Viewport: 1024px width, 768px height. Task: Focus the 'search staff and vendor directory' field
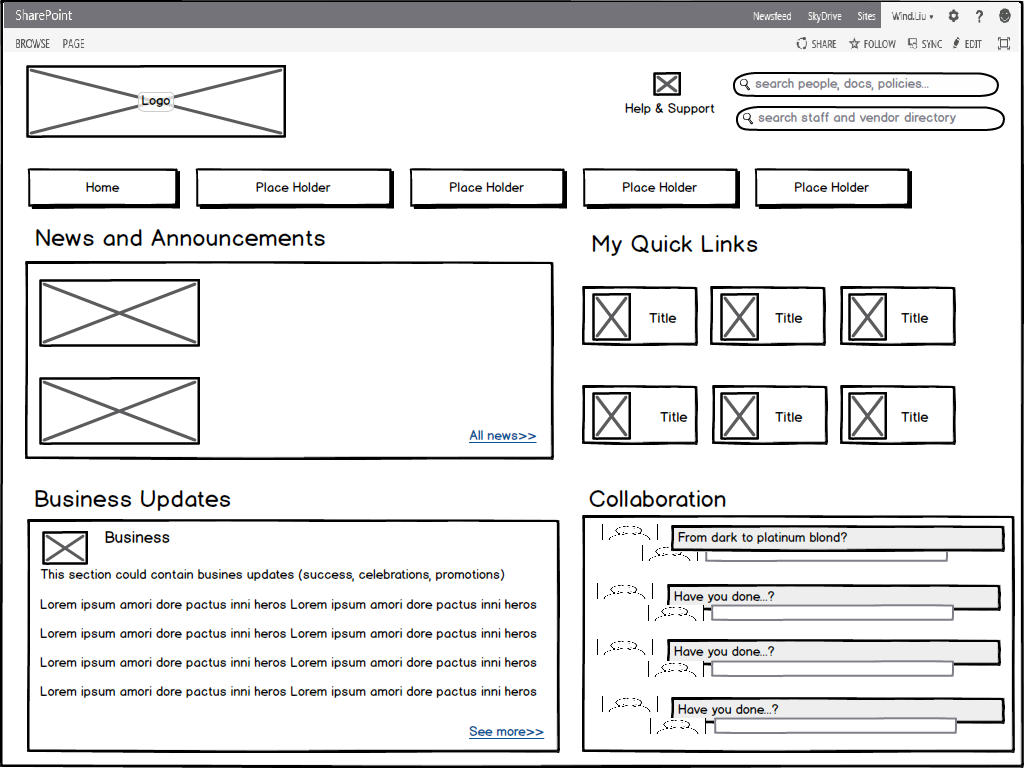point(870,119)
